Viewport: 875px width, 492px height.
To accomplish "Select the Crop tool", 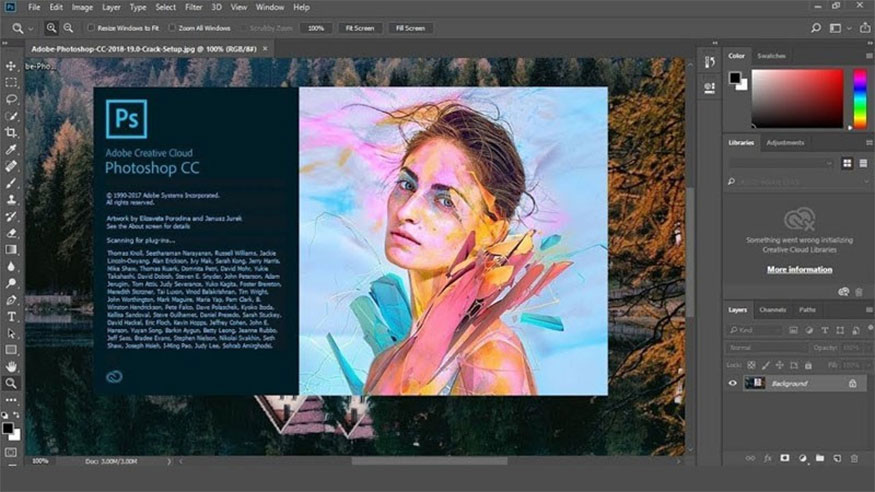I will coord(11,133).
